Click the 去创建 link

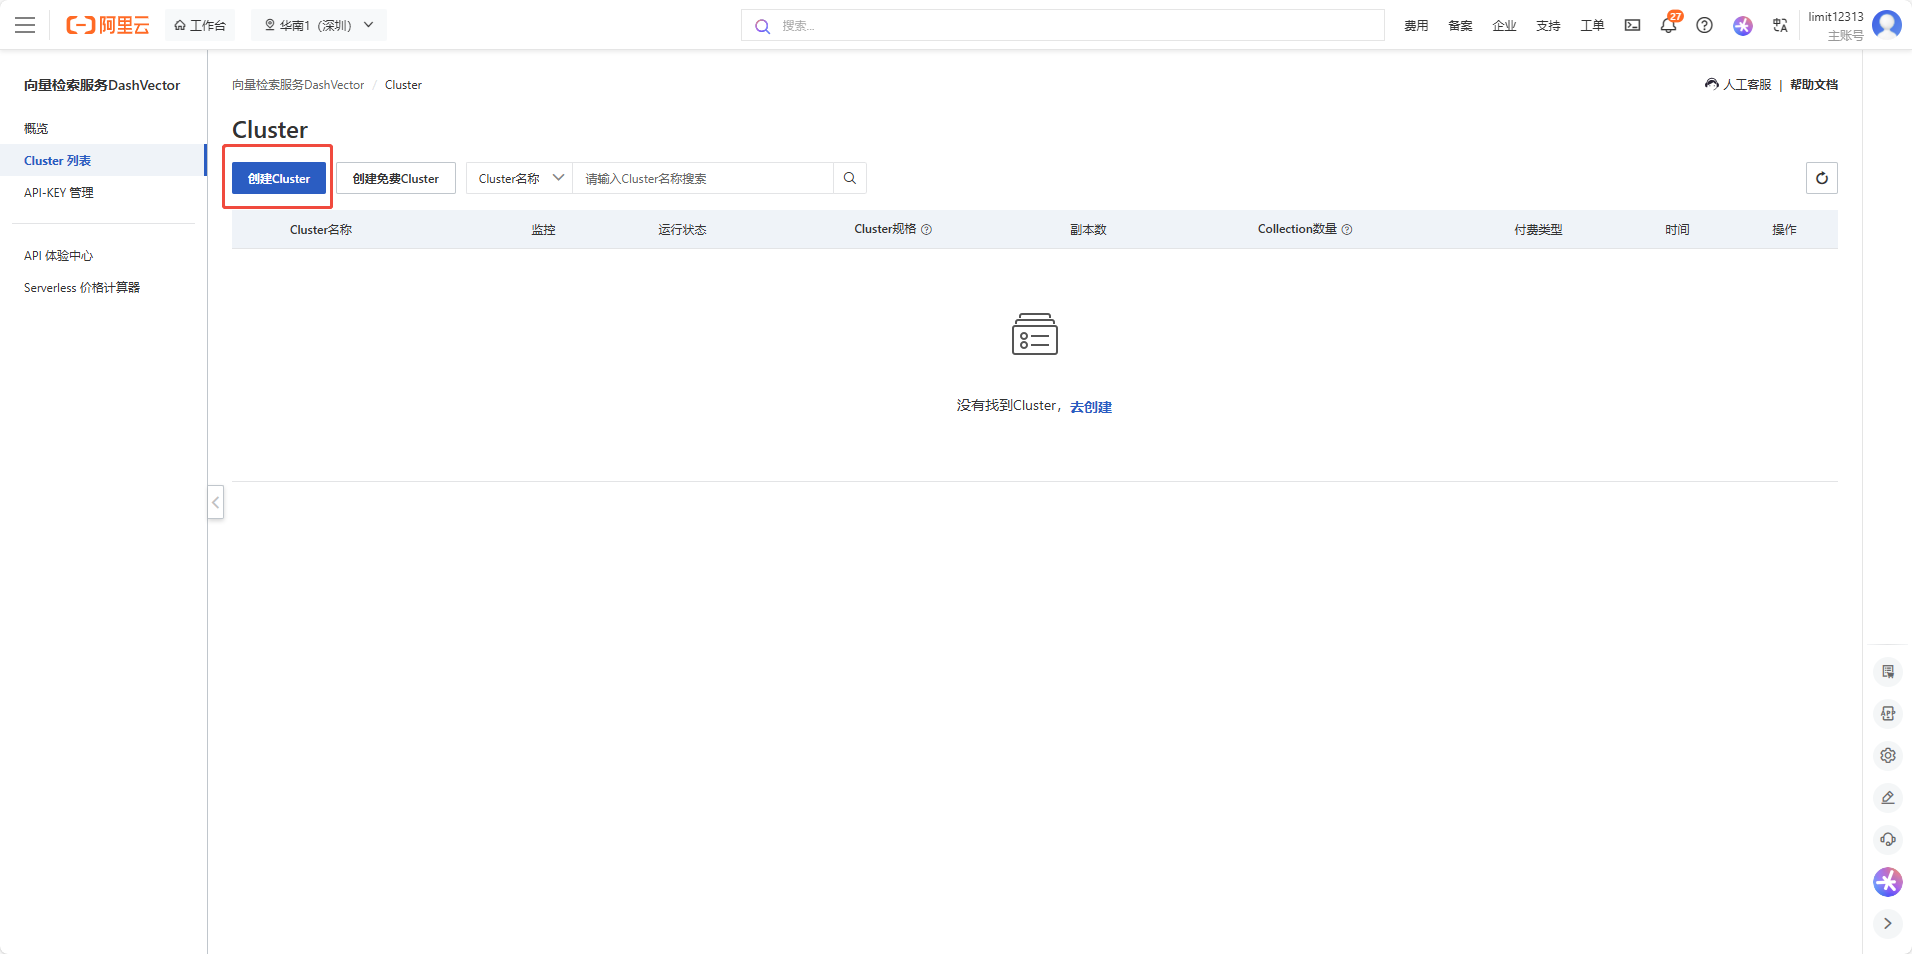[1090, 406]
